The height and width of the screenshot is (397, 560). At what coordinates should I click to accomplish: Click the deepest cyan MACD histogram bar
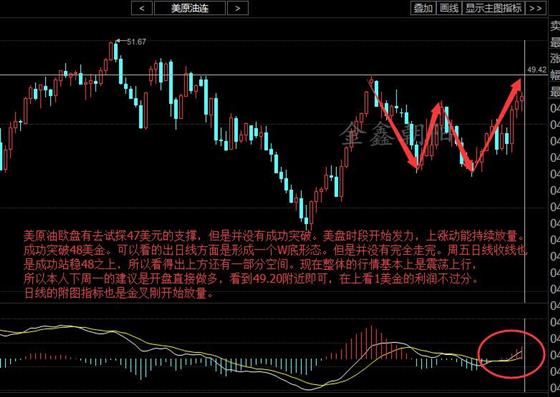[x=141, y=369]
